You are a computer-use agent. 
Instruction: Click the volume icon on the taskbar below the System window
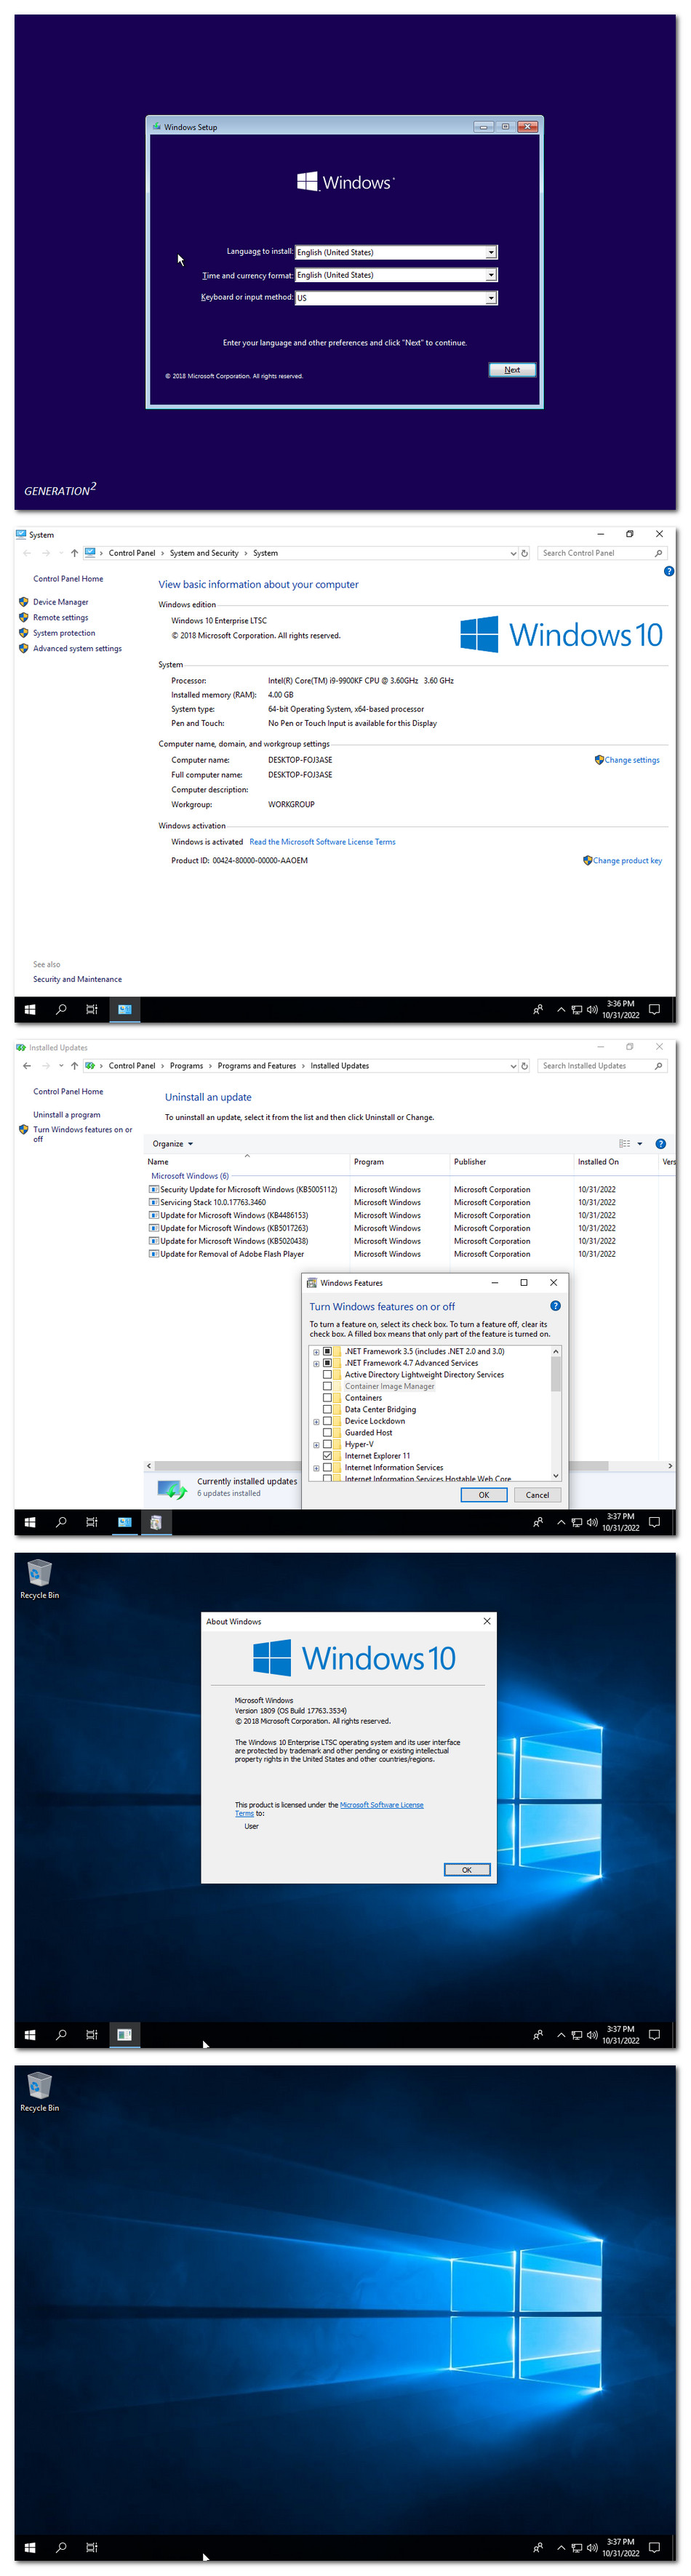tap(592, 1009)
